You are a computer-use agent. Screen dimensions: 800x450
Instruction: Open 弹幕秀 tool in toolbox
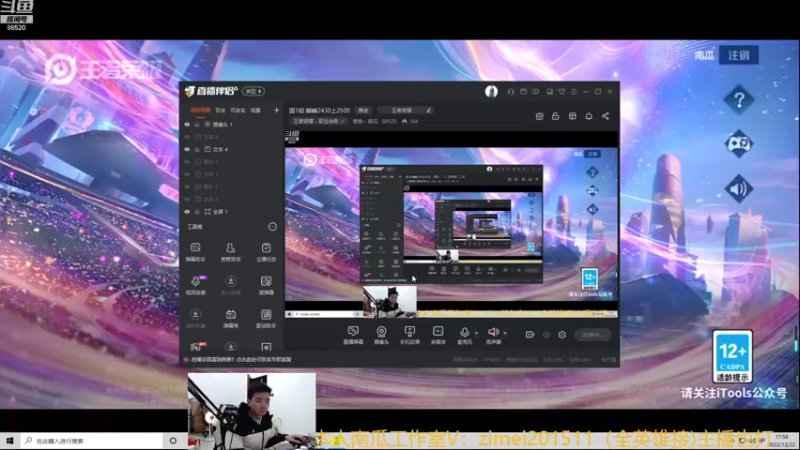click(x=231, y=318)
